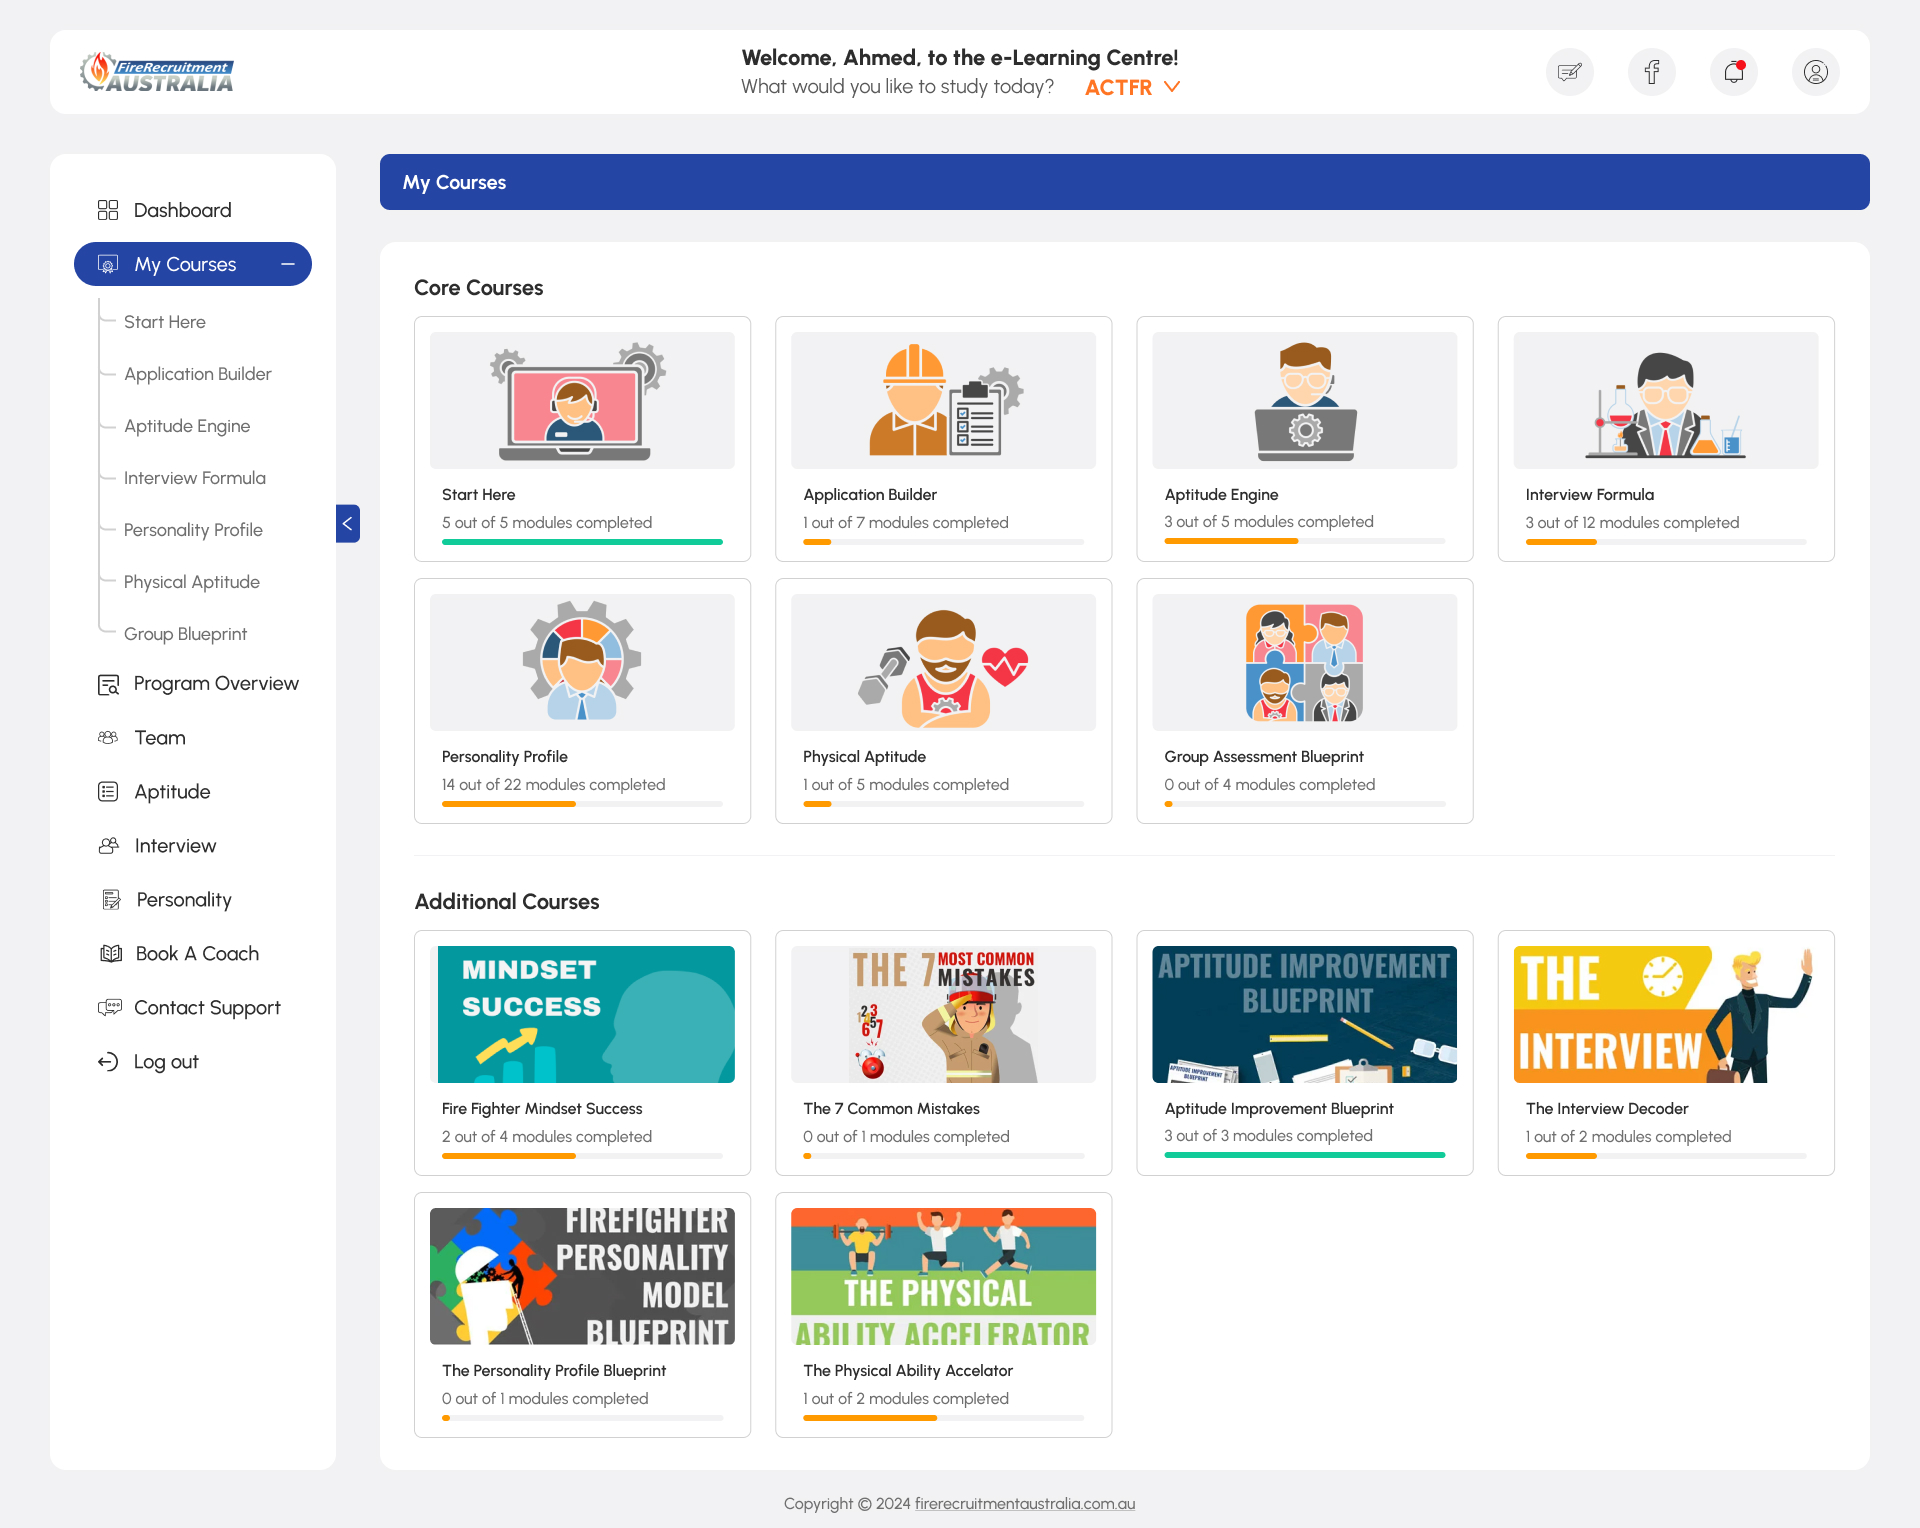Click the My Courses certificate icon
The height and width of the screenshot is (1528, 1920).
tap(108, 264)
